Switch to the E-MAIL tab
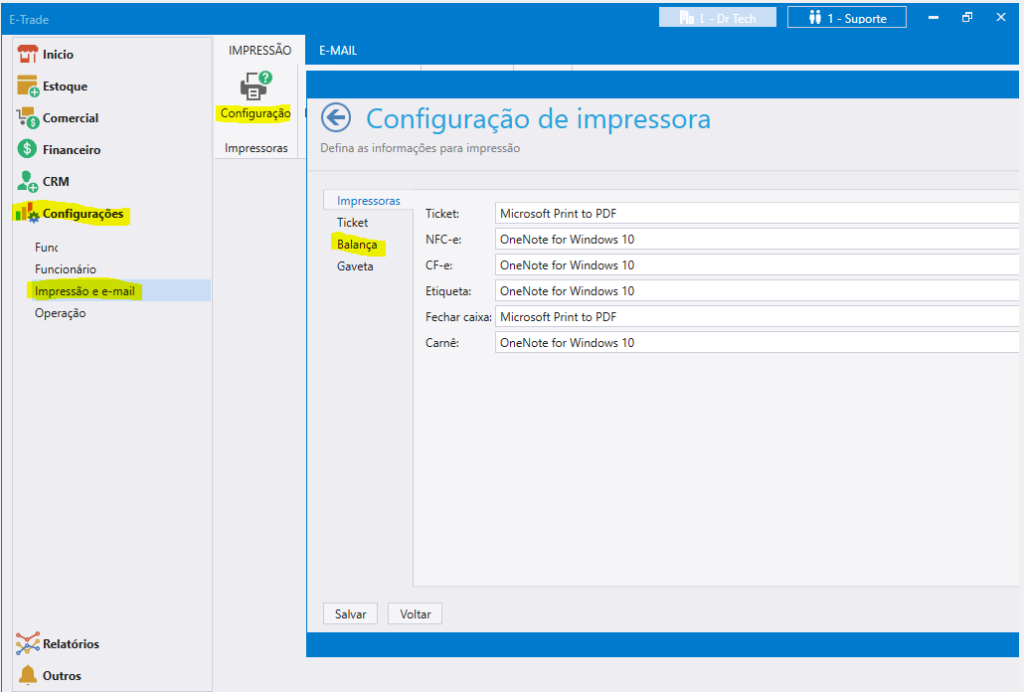Image resolution: width=1024 pixels, height=692 pixels. pyautogui.click(x=338, y=50)
